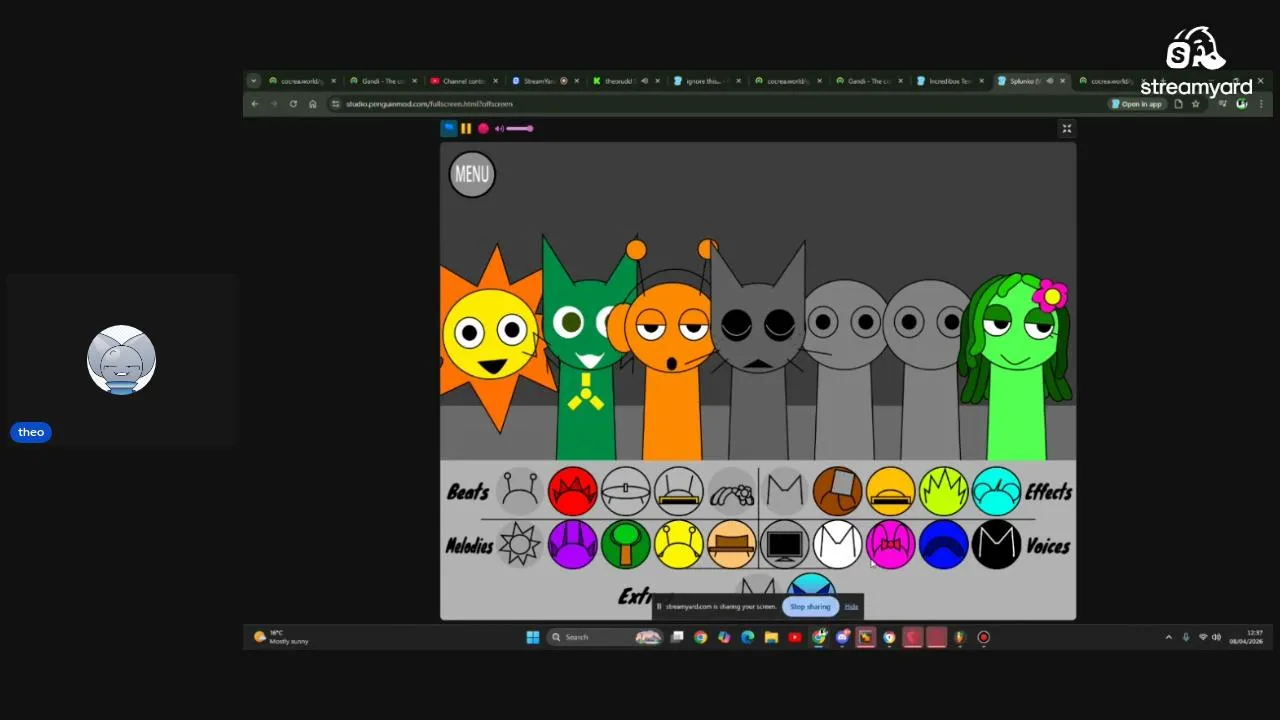Click the taskbar Search box
The width and height of the screenshot is (1280, 720).
coord(606,637)
